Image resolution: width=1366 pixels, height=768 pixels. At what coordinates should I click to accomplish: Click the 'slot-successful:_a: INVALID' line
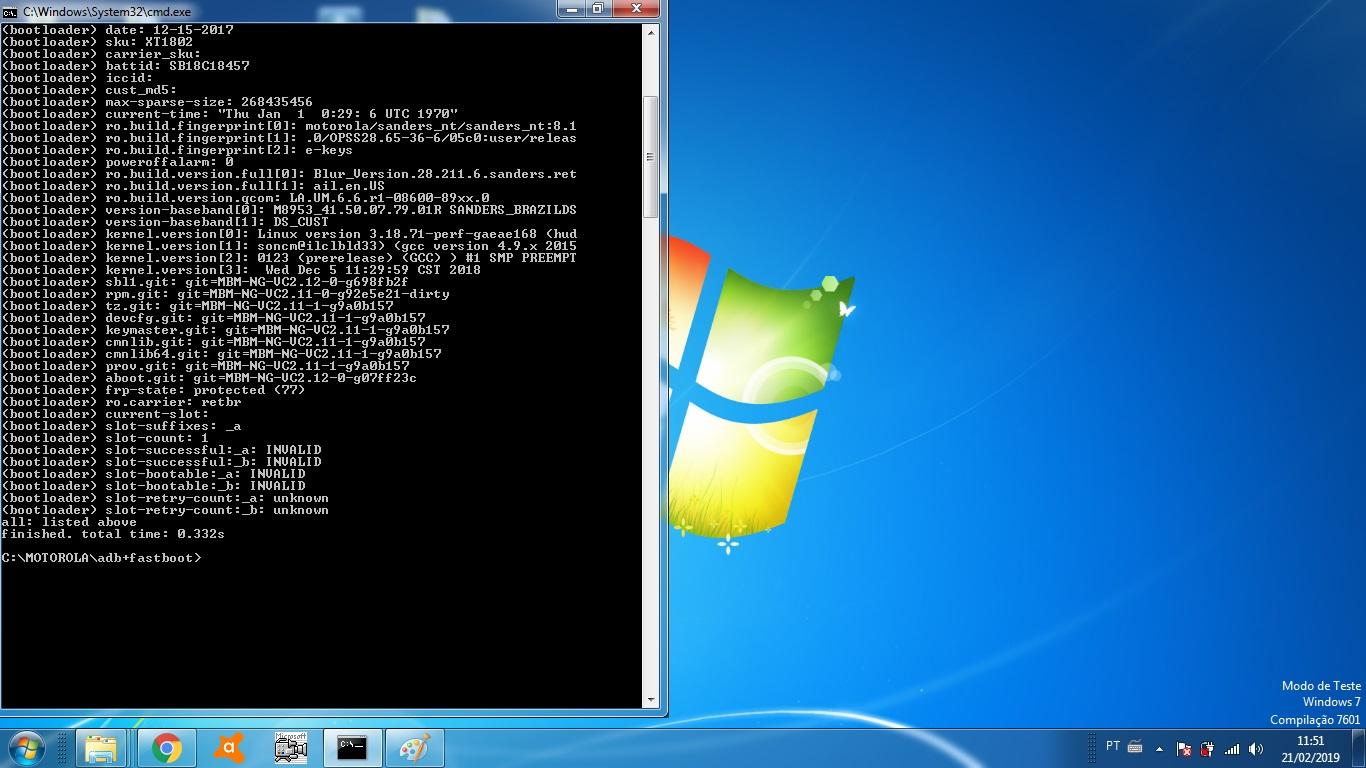tap(161, 450)
